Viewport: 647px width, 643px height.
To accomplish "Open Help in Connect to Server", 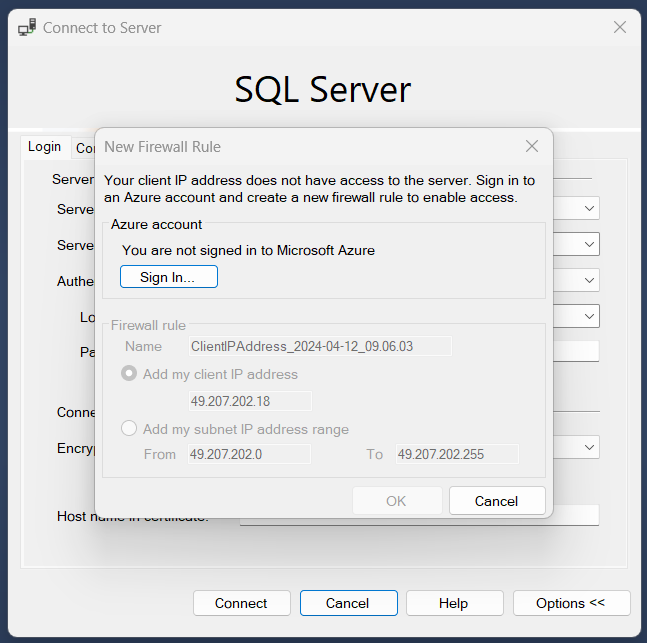I will pos(455,603).
